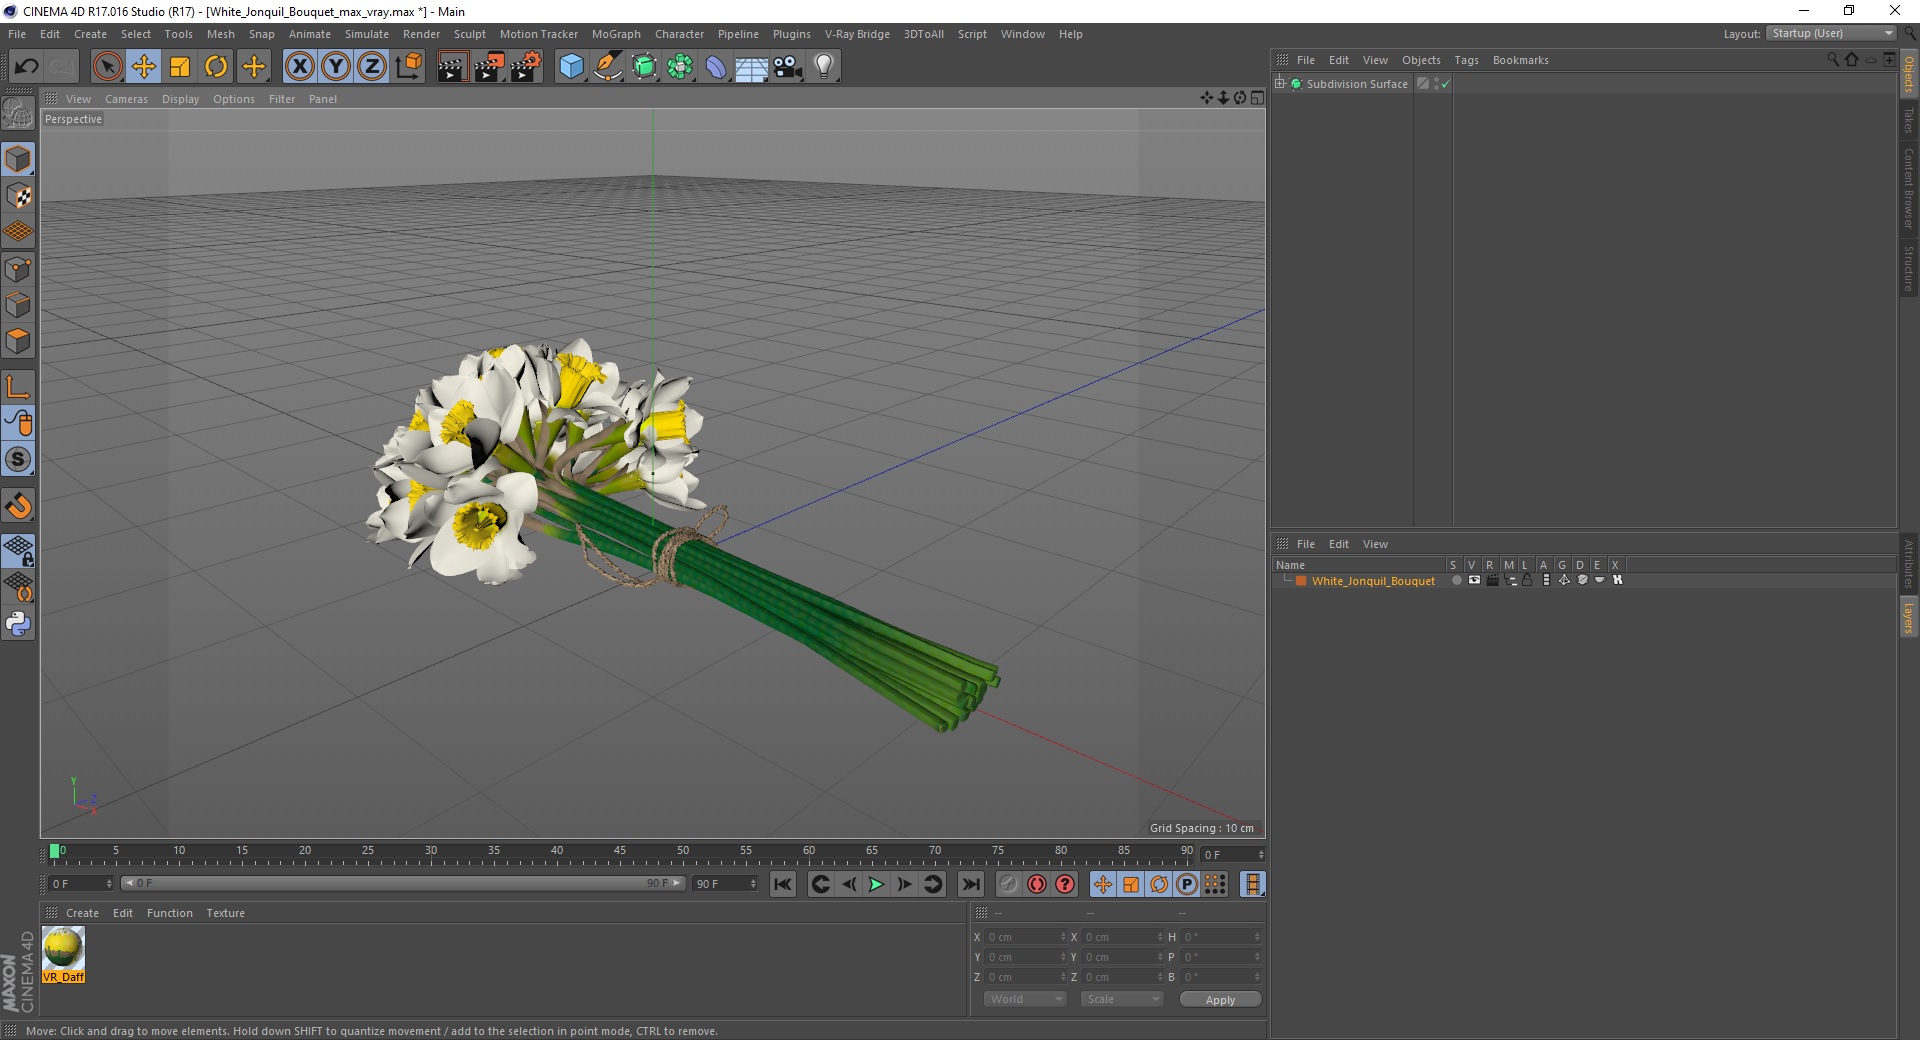Switch to Texture mode in left palette
The height and width of the screenshot is (1040, 1920).
pos(18,196)
